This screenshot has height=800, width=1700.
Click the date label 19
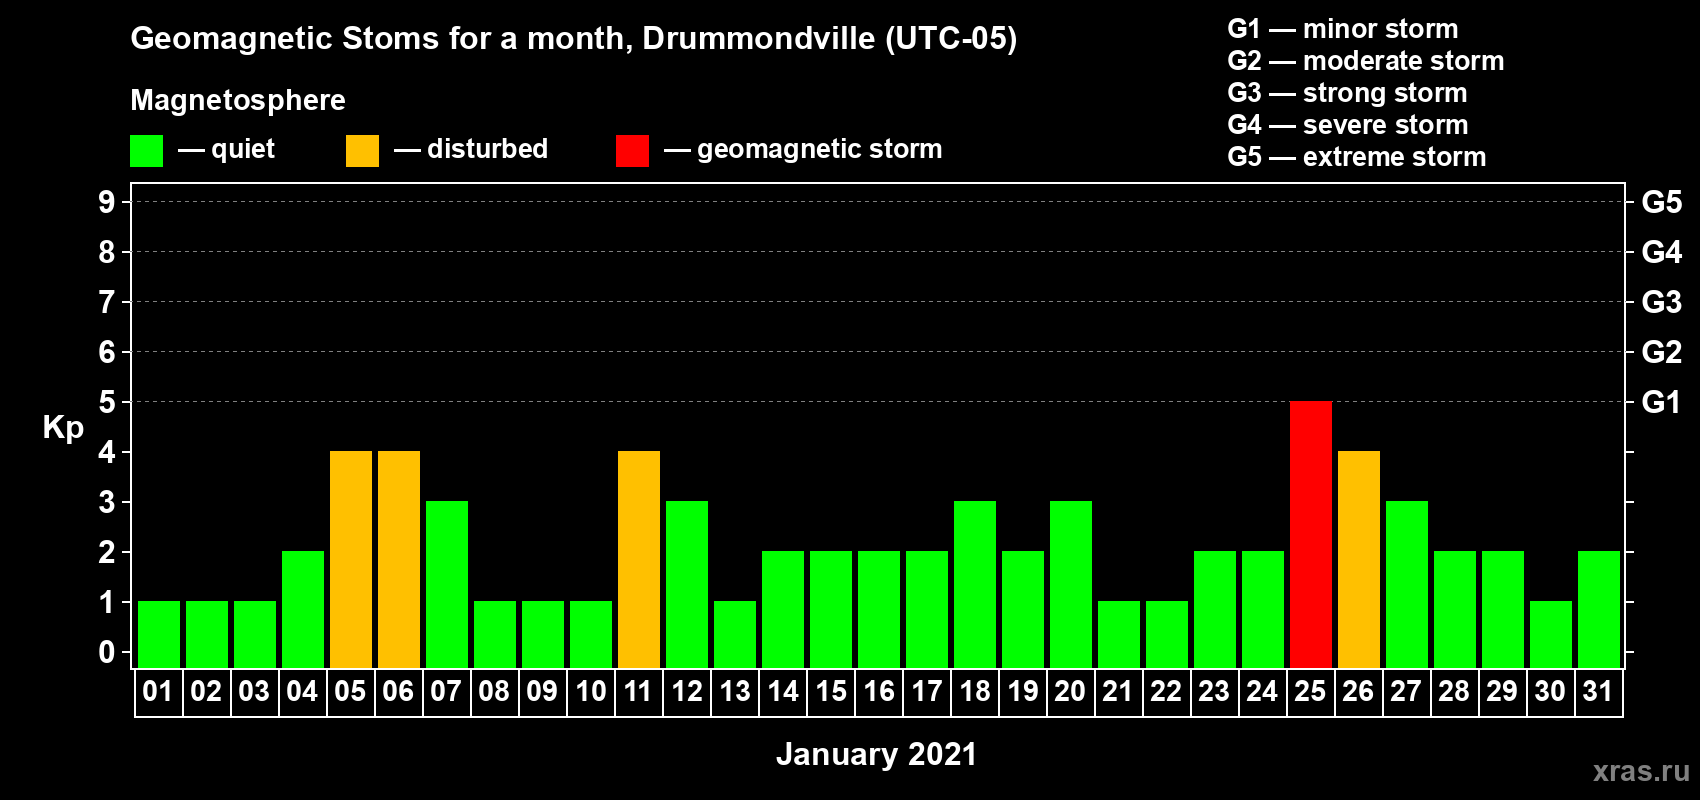click(x=1022, y=691)
